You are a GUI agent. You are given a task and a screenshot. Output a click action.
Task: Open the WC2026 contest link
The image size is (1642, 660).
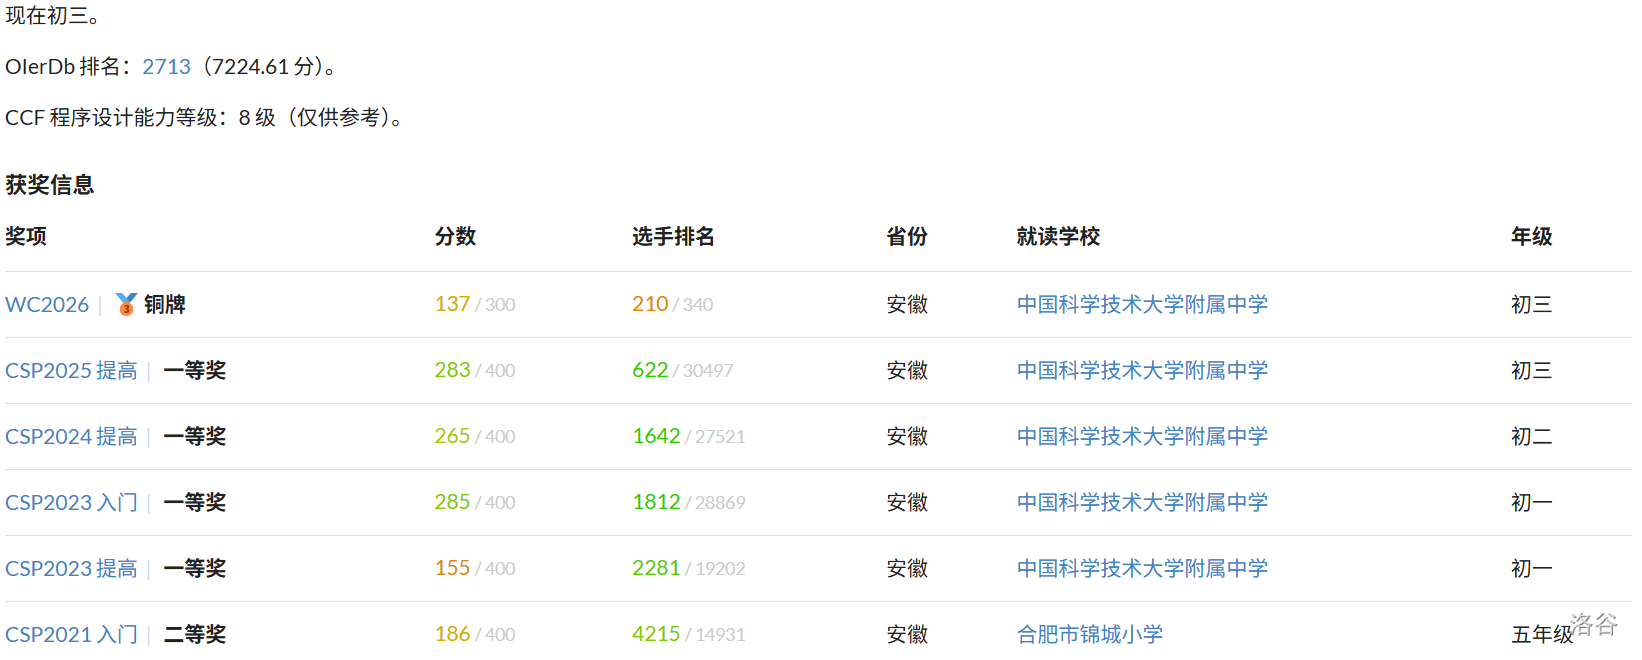point(47,304)
